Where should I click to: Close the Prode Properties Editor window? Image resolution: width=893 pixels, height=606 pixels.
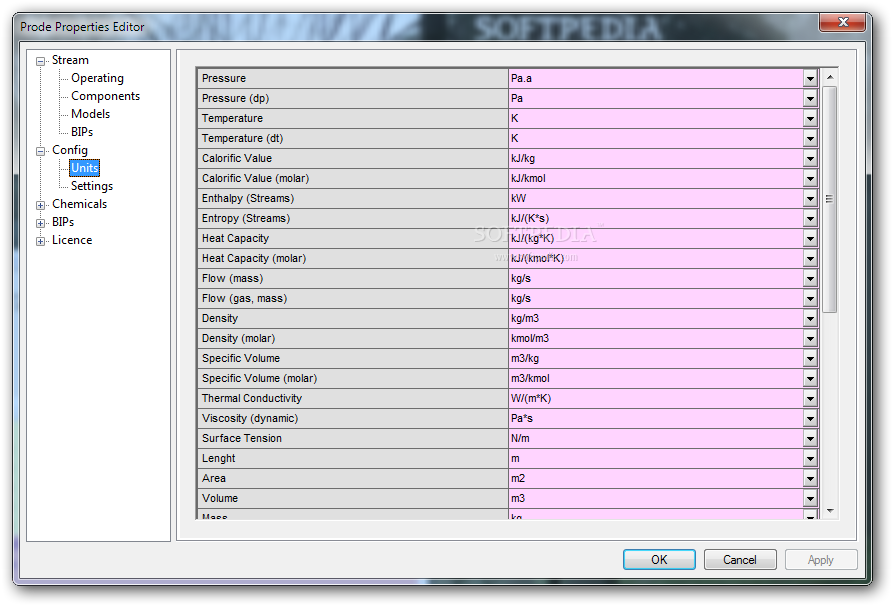click(x=843, y=22)
